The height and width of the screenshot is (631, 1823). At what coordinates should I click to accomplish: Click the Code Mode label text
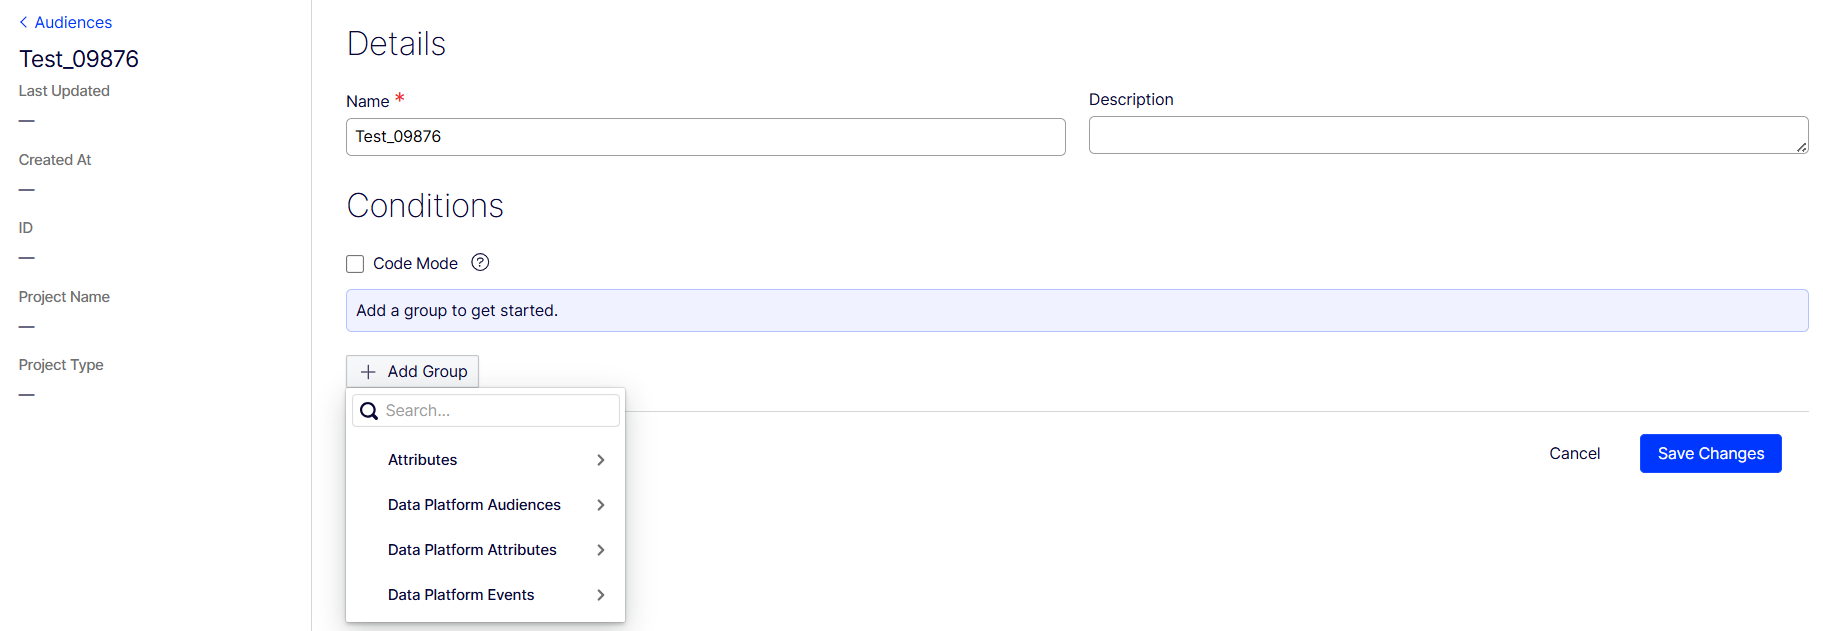pos(415,264)
